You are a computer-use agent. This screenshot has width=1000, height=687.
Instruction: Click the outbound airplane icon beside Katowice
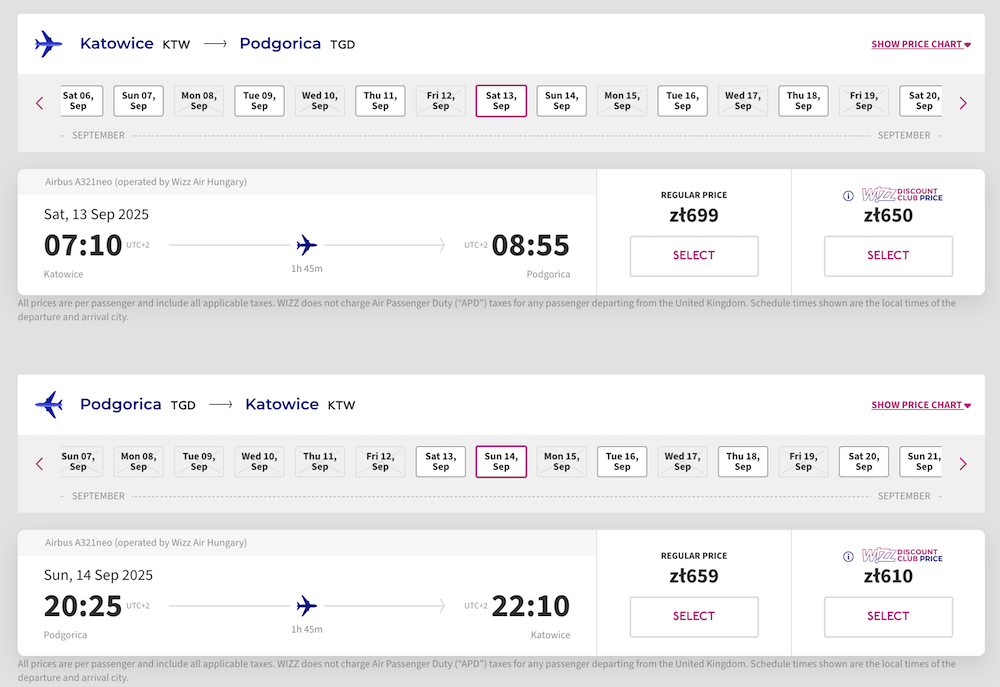point(48,44)
